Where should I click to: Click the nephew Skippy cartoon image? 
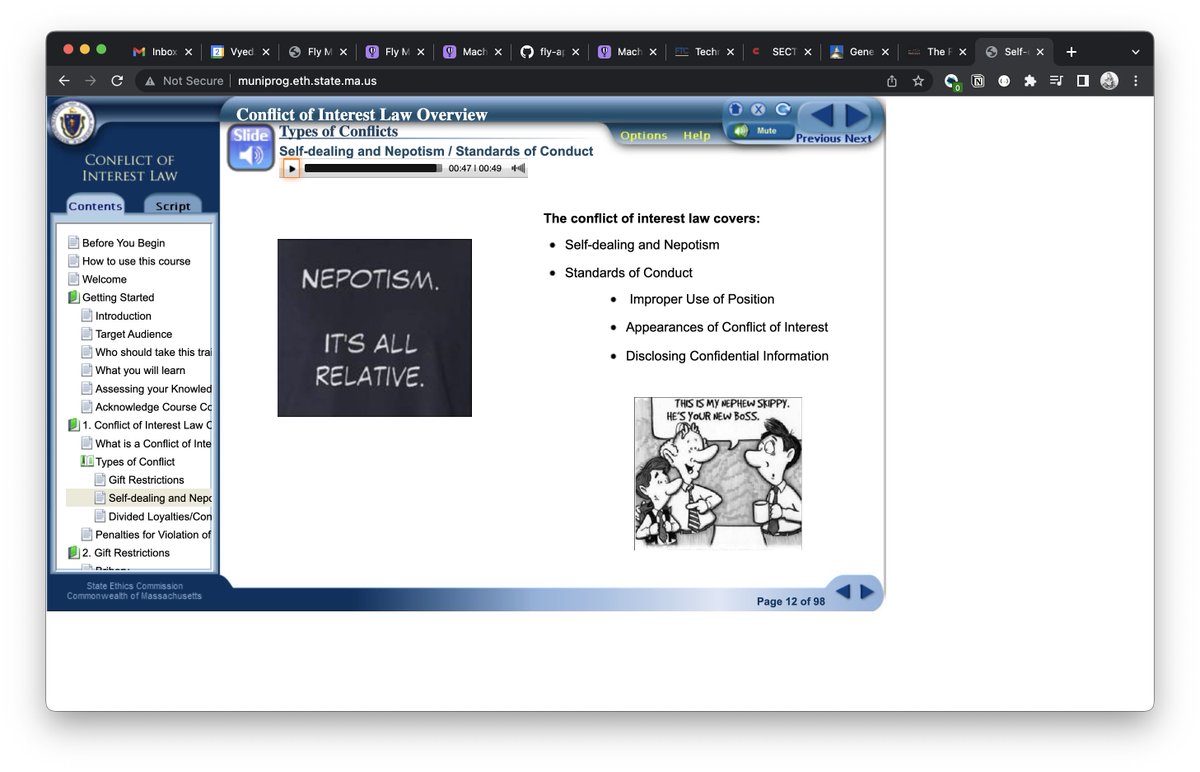click(718, 473)
